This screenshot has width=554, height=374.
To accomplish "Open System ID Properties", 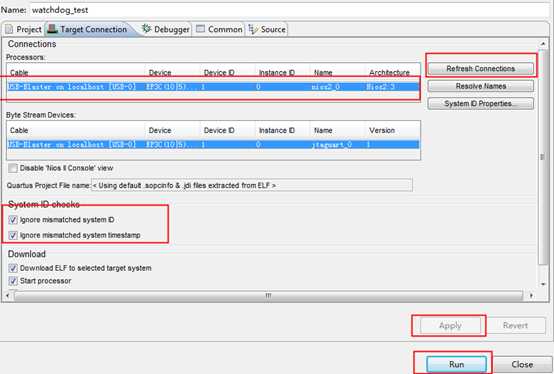I will [481, 103].
